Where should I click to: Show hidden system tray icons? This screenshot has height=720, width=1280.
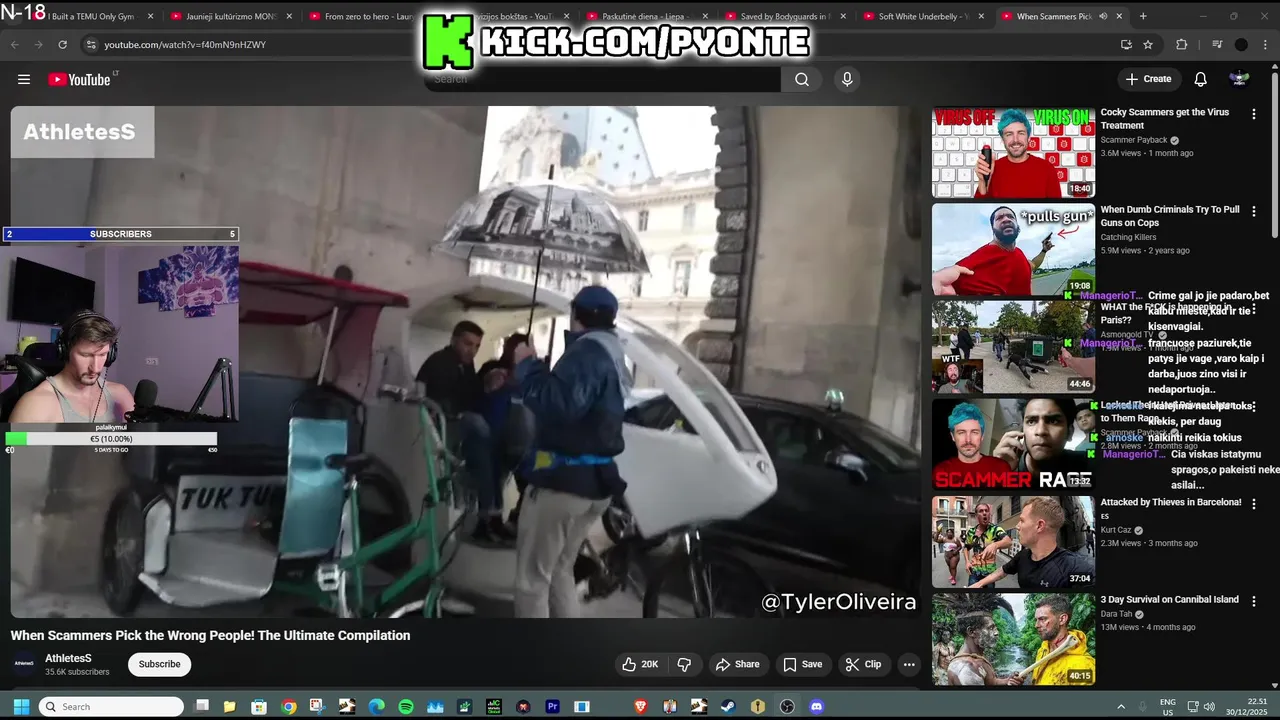(1120, 706)
